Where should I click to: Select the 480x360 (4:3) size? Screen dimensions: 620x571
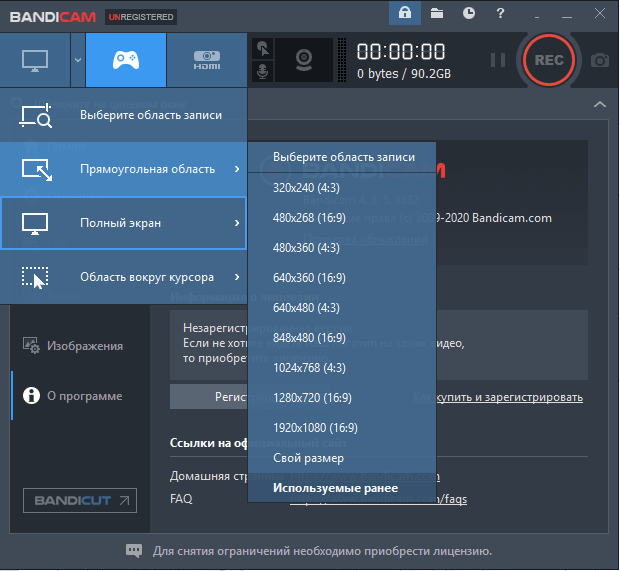pyautogui.click(x=342, y=248)
